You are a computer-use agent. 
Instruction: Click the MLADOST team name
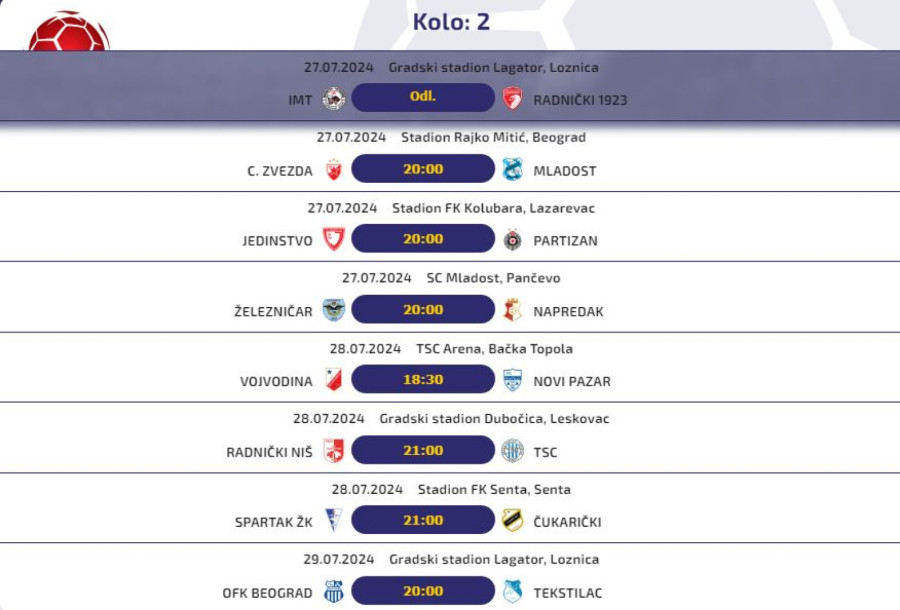click(x=564, y=171)
